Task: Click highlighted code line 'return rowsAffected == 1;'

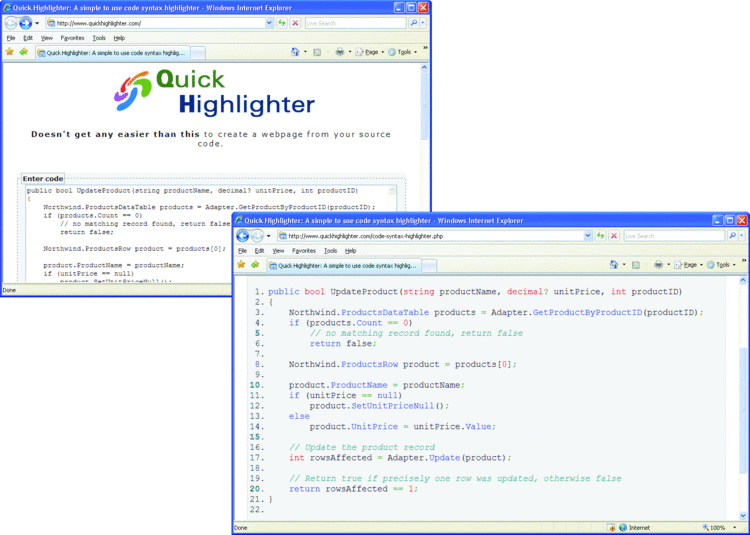Action: (x=353, y=489)
